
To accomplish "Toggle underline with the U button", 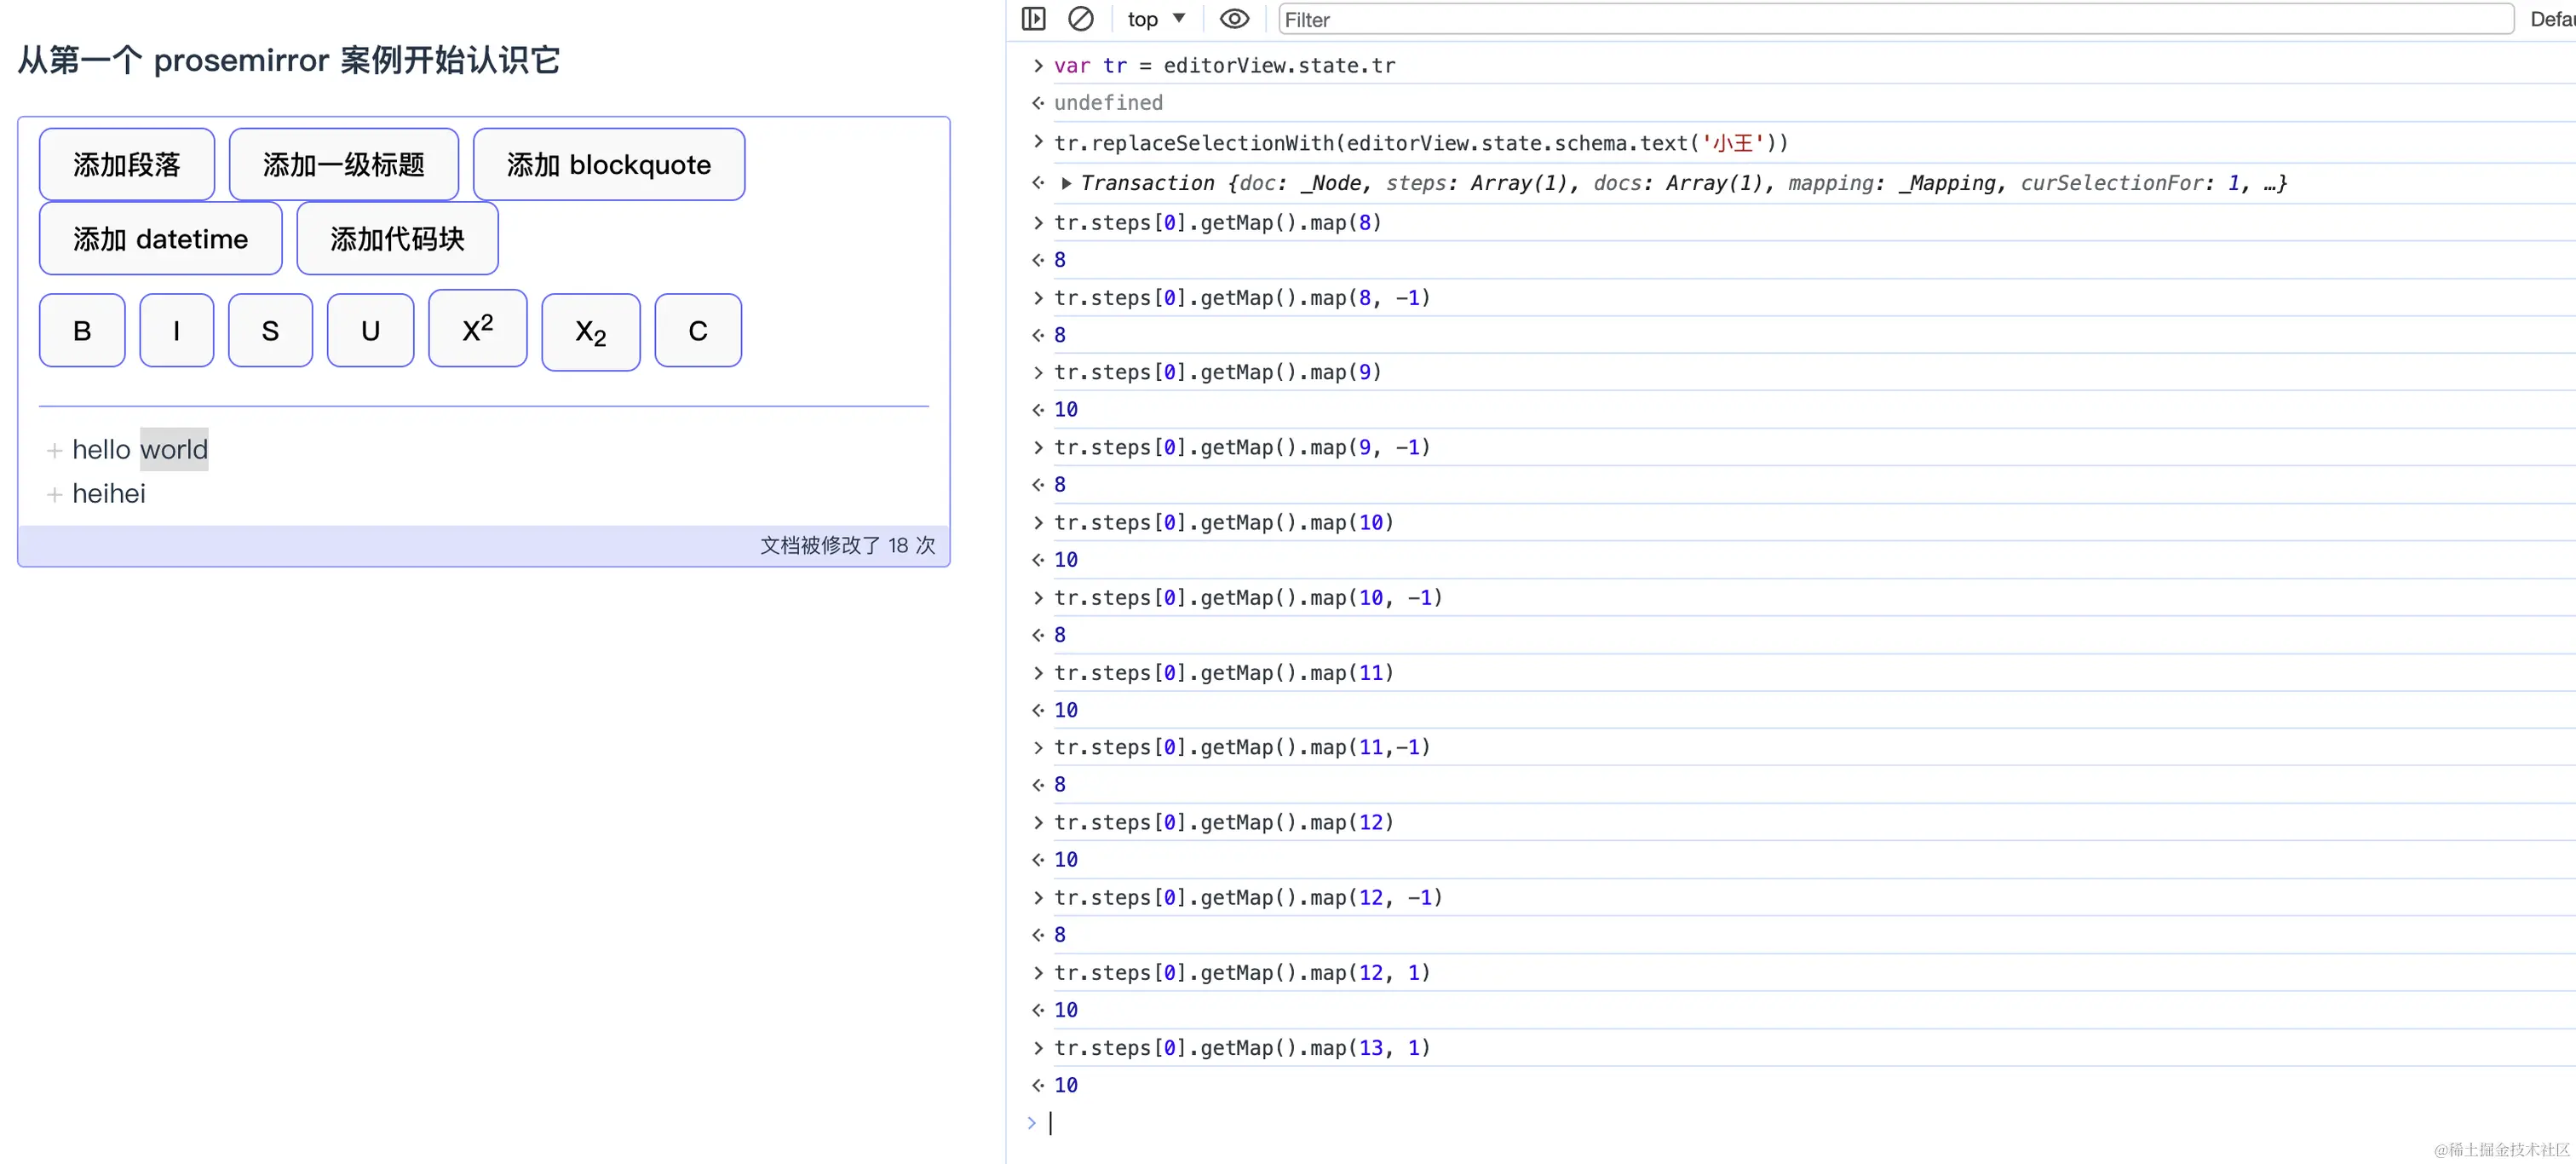I will tap(370, 331).
